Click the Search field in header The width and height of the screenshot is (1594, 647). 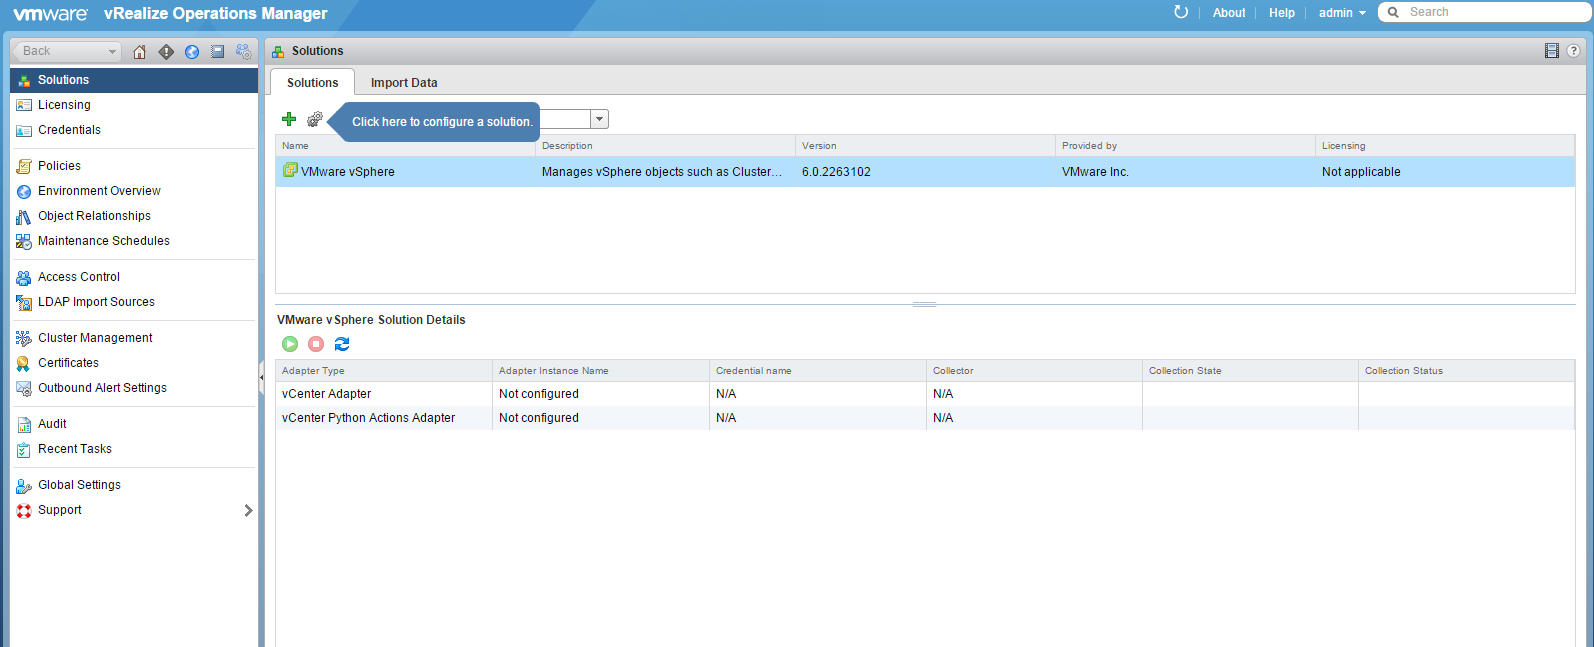[1485, 12]
